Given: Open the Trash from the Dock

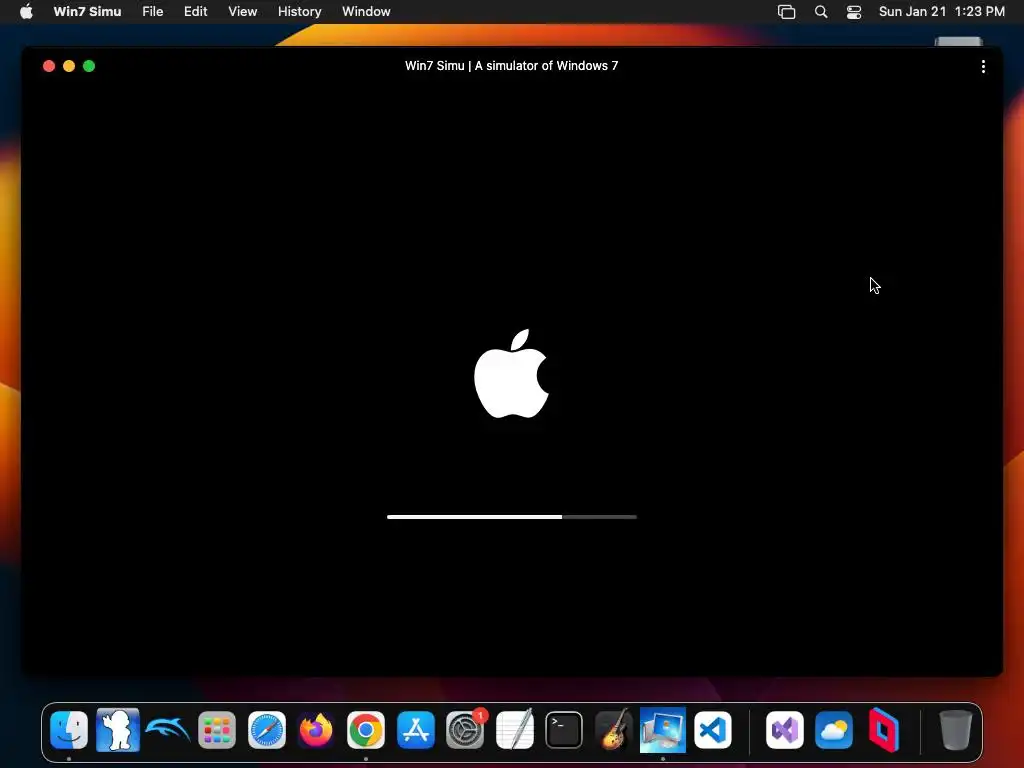Looking at the screenshot, I should (x=956, y=729).
